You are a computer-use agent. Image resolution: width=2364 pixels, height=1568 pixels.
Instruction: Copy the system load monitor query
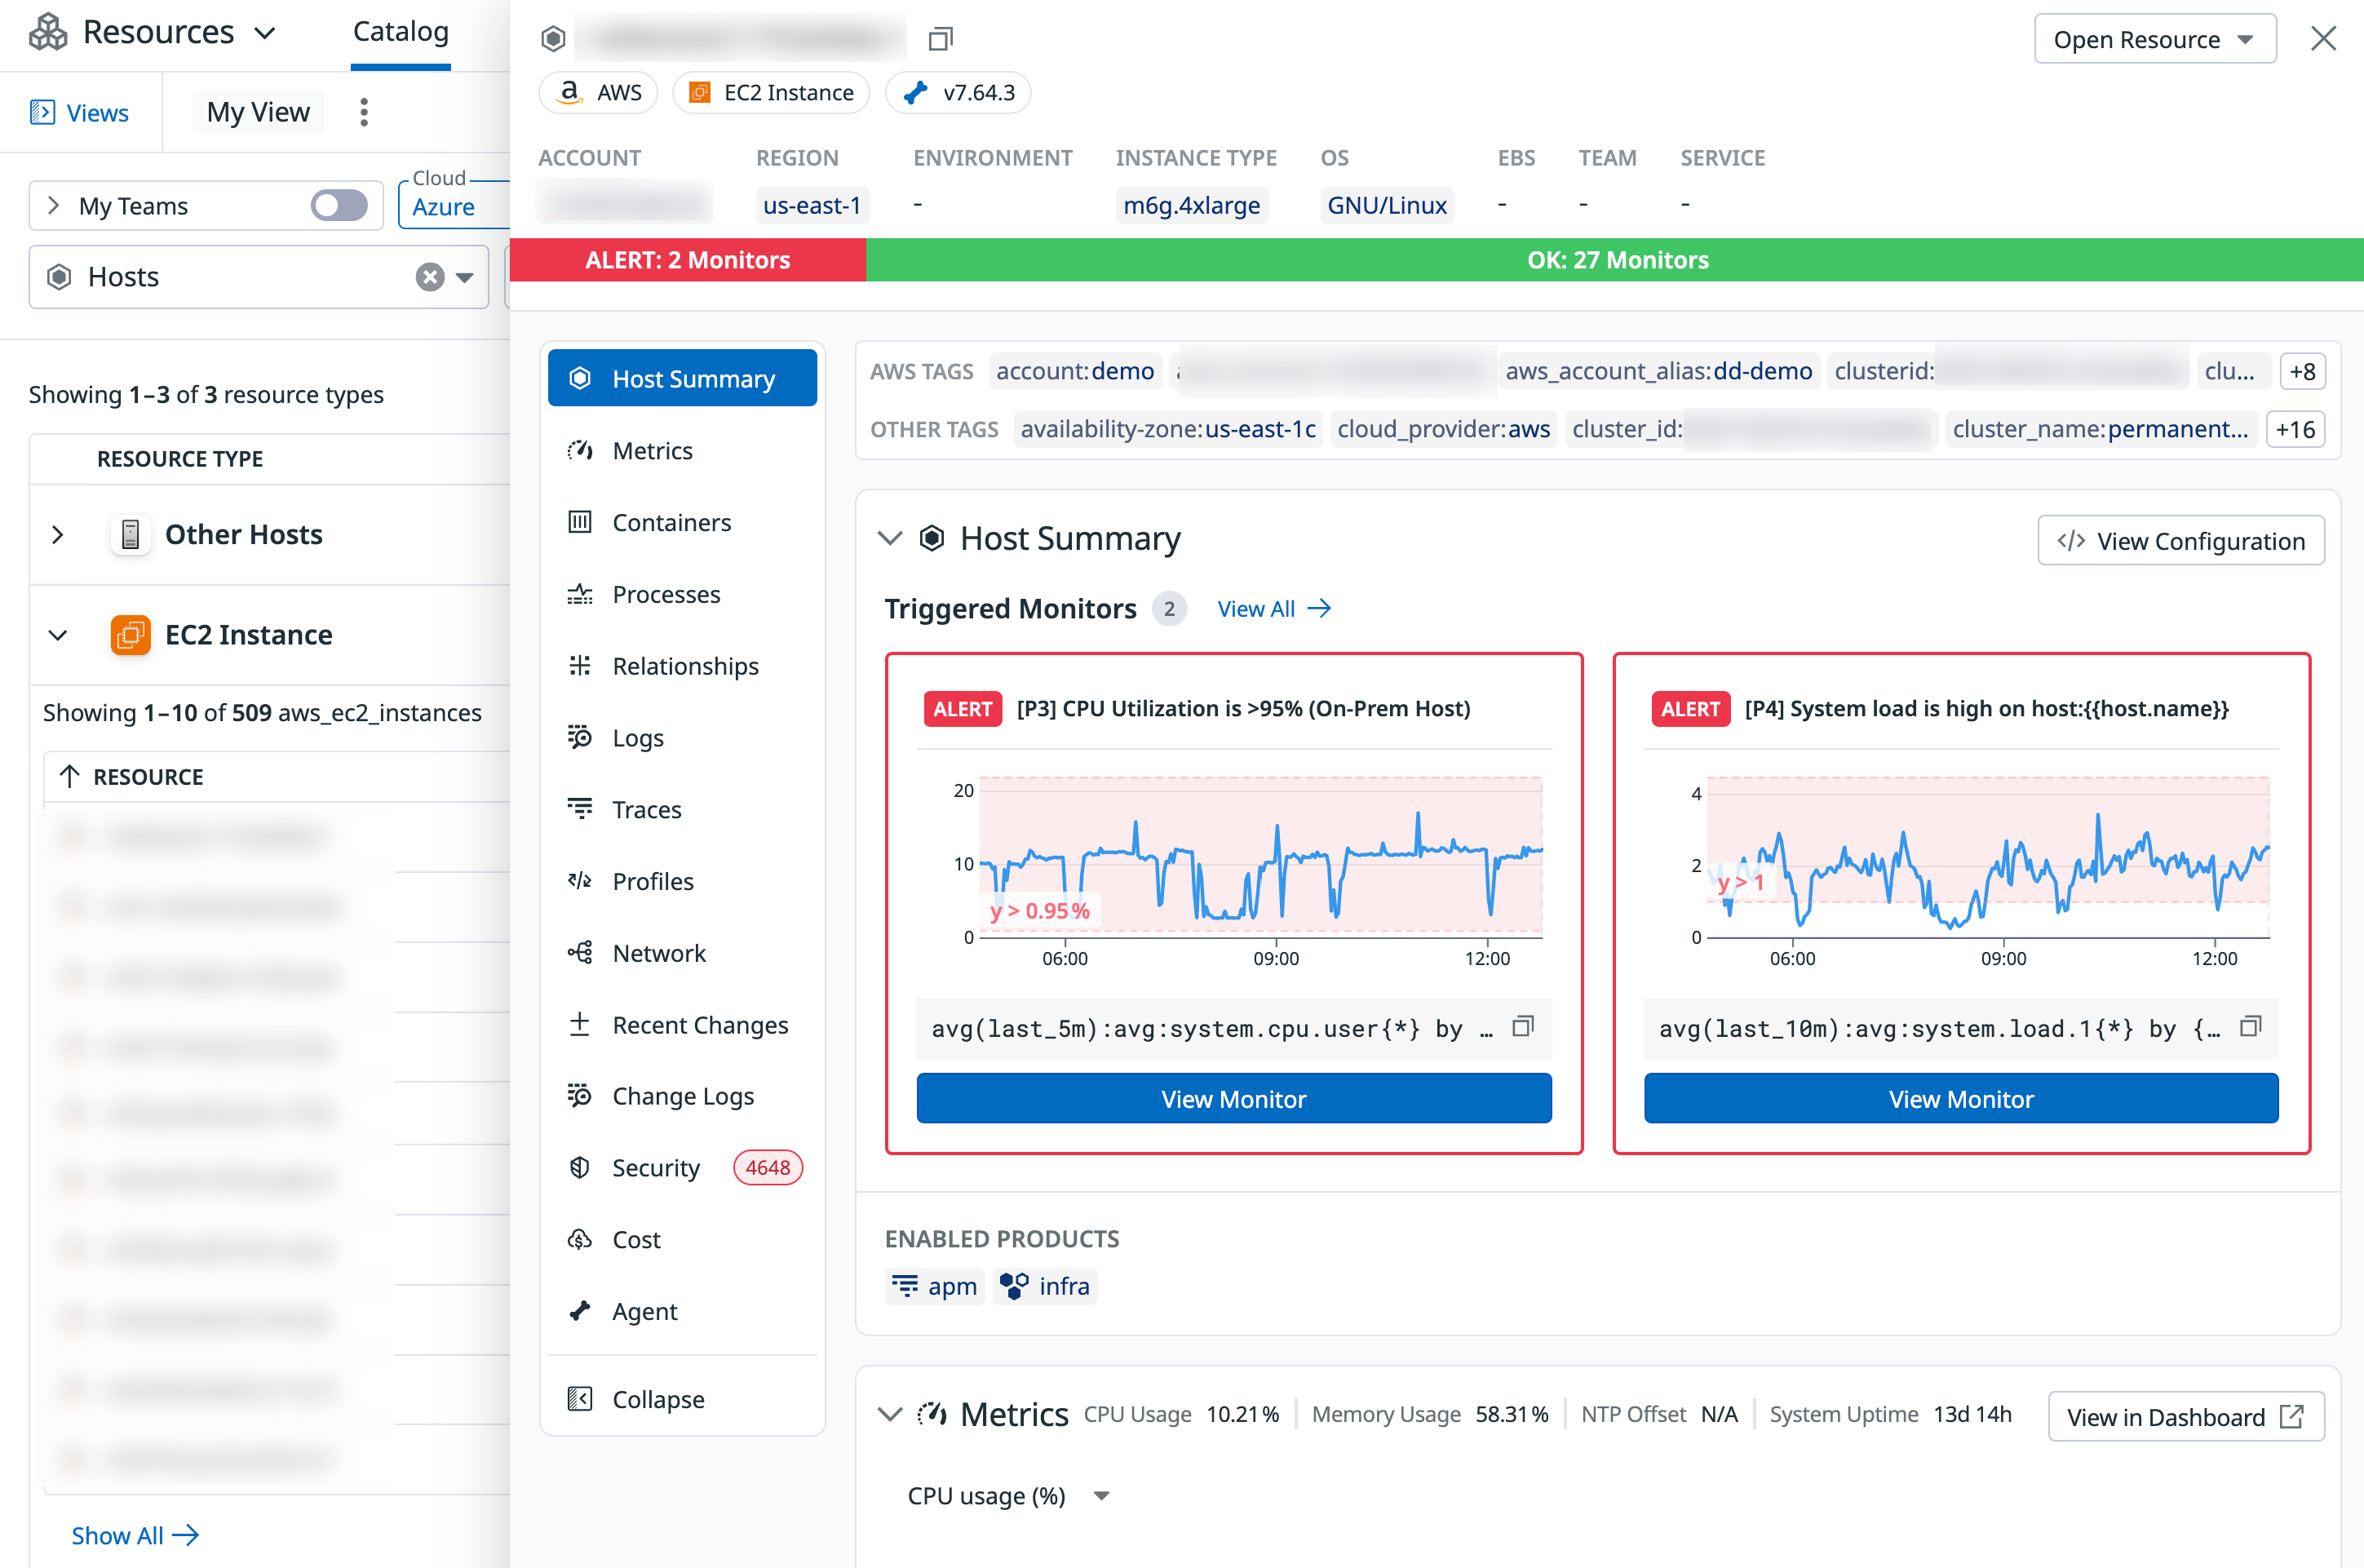[x=2250, y=1026]
